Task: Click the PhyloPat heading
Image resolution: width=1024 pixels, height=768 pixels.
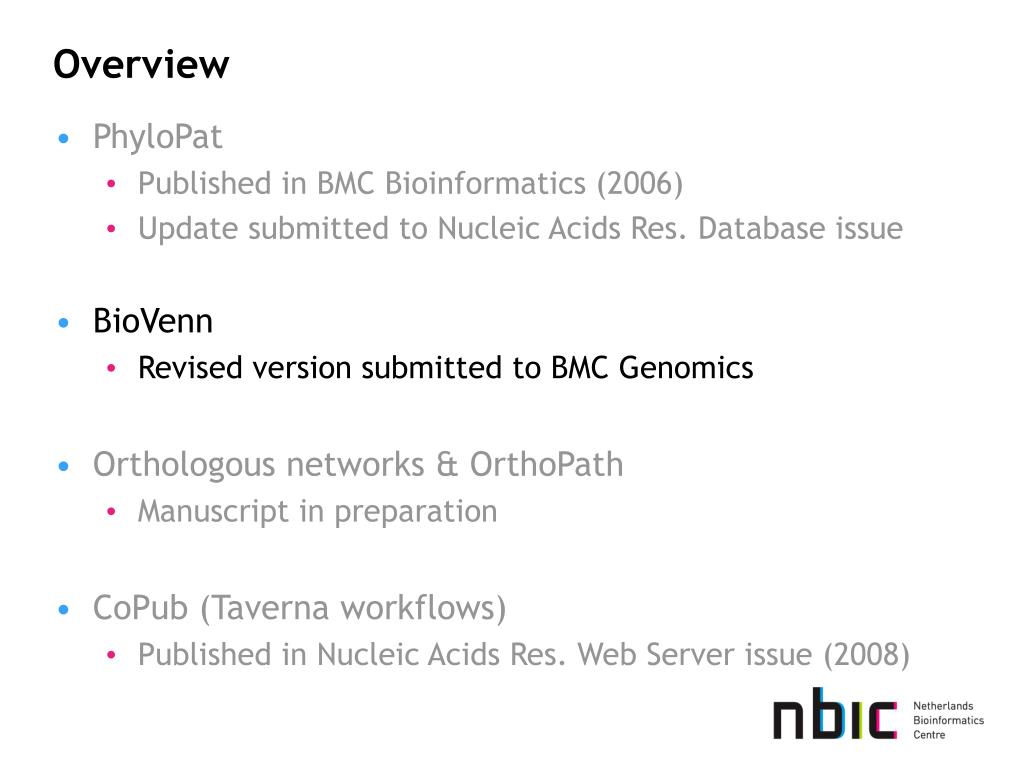Action: (157, 137)
